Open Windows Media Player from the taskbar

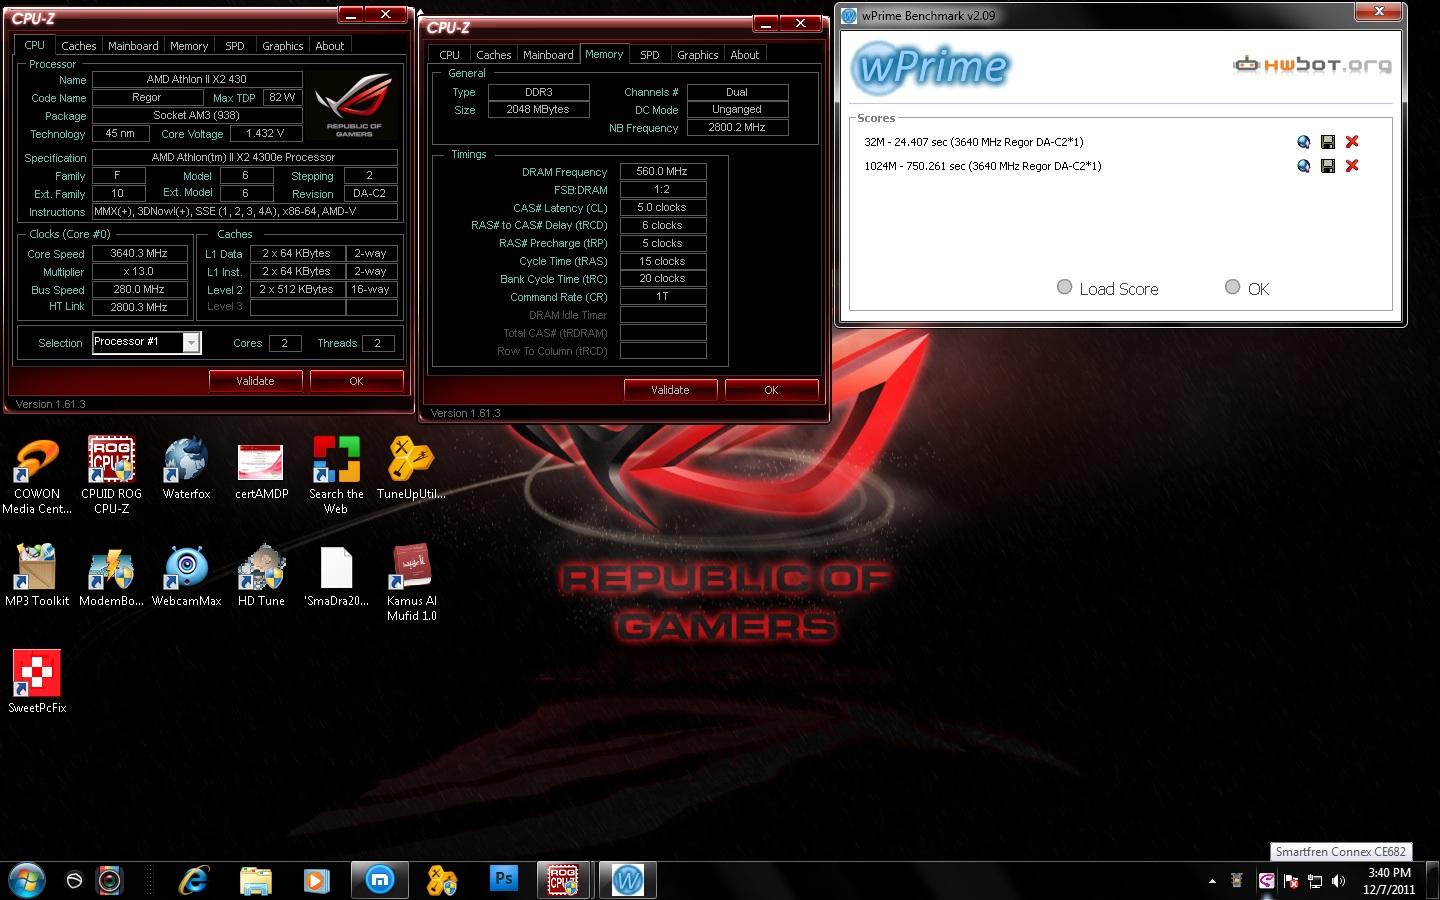(x=316, y=880)
